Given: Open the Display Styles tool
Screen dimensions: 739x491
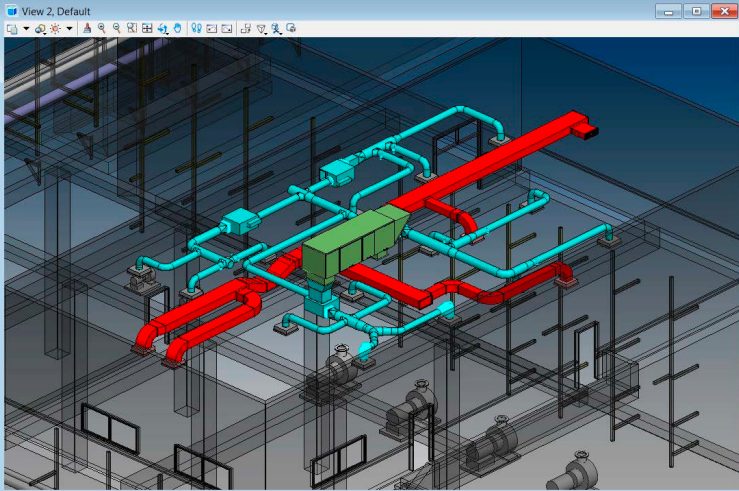Looking at the screenshot, I should click(40, 28).
